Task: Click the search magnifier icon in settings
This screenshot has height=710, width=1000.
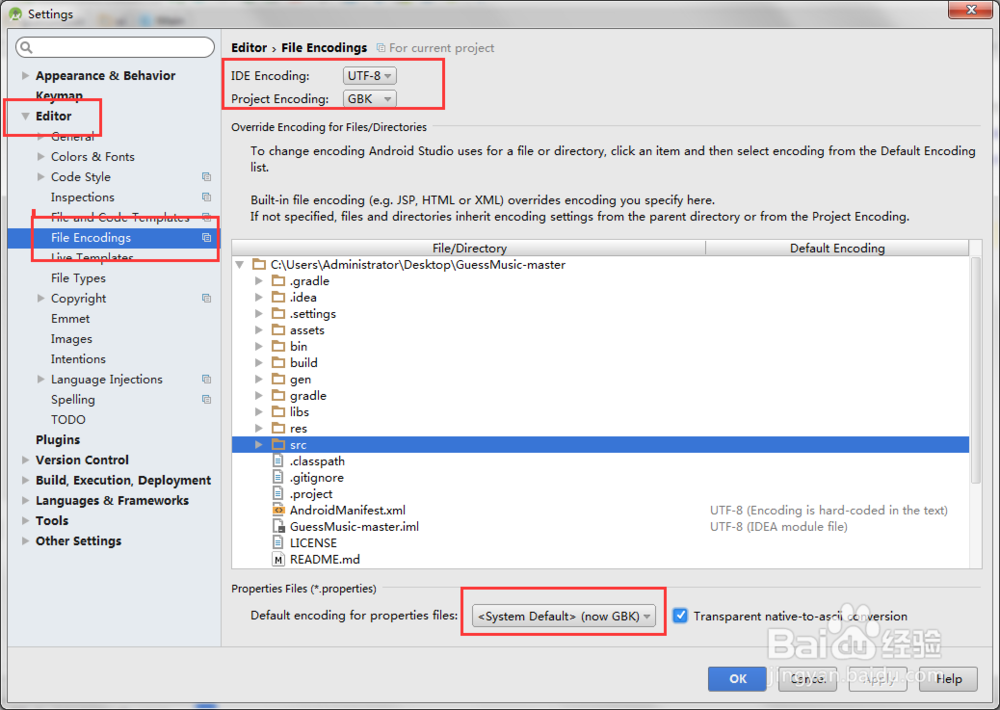Action: pos(26,47)
